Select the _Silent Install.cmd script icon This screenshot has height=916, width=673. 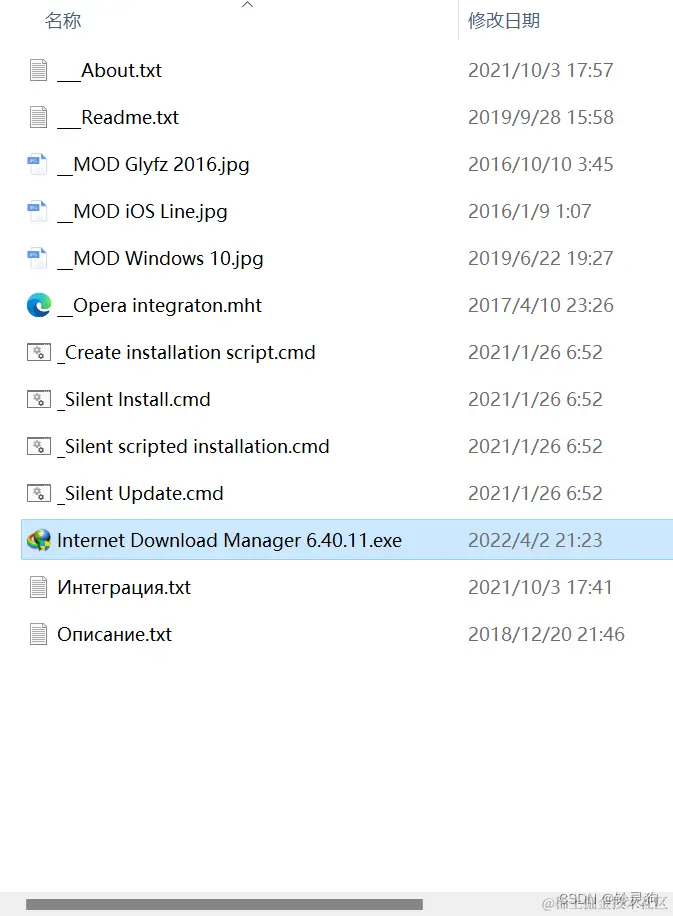pyautogui.click(x=39, y=399)
